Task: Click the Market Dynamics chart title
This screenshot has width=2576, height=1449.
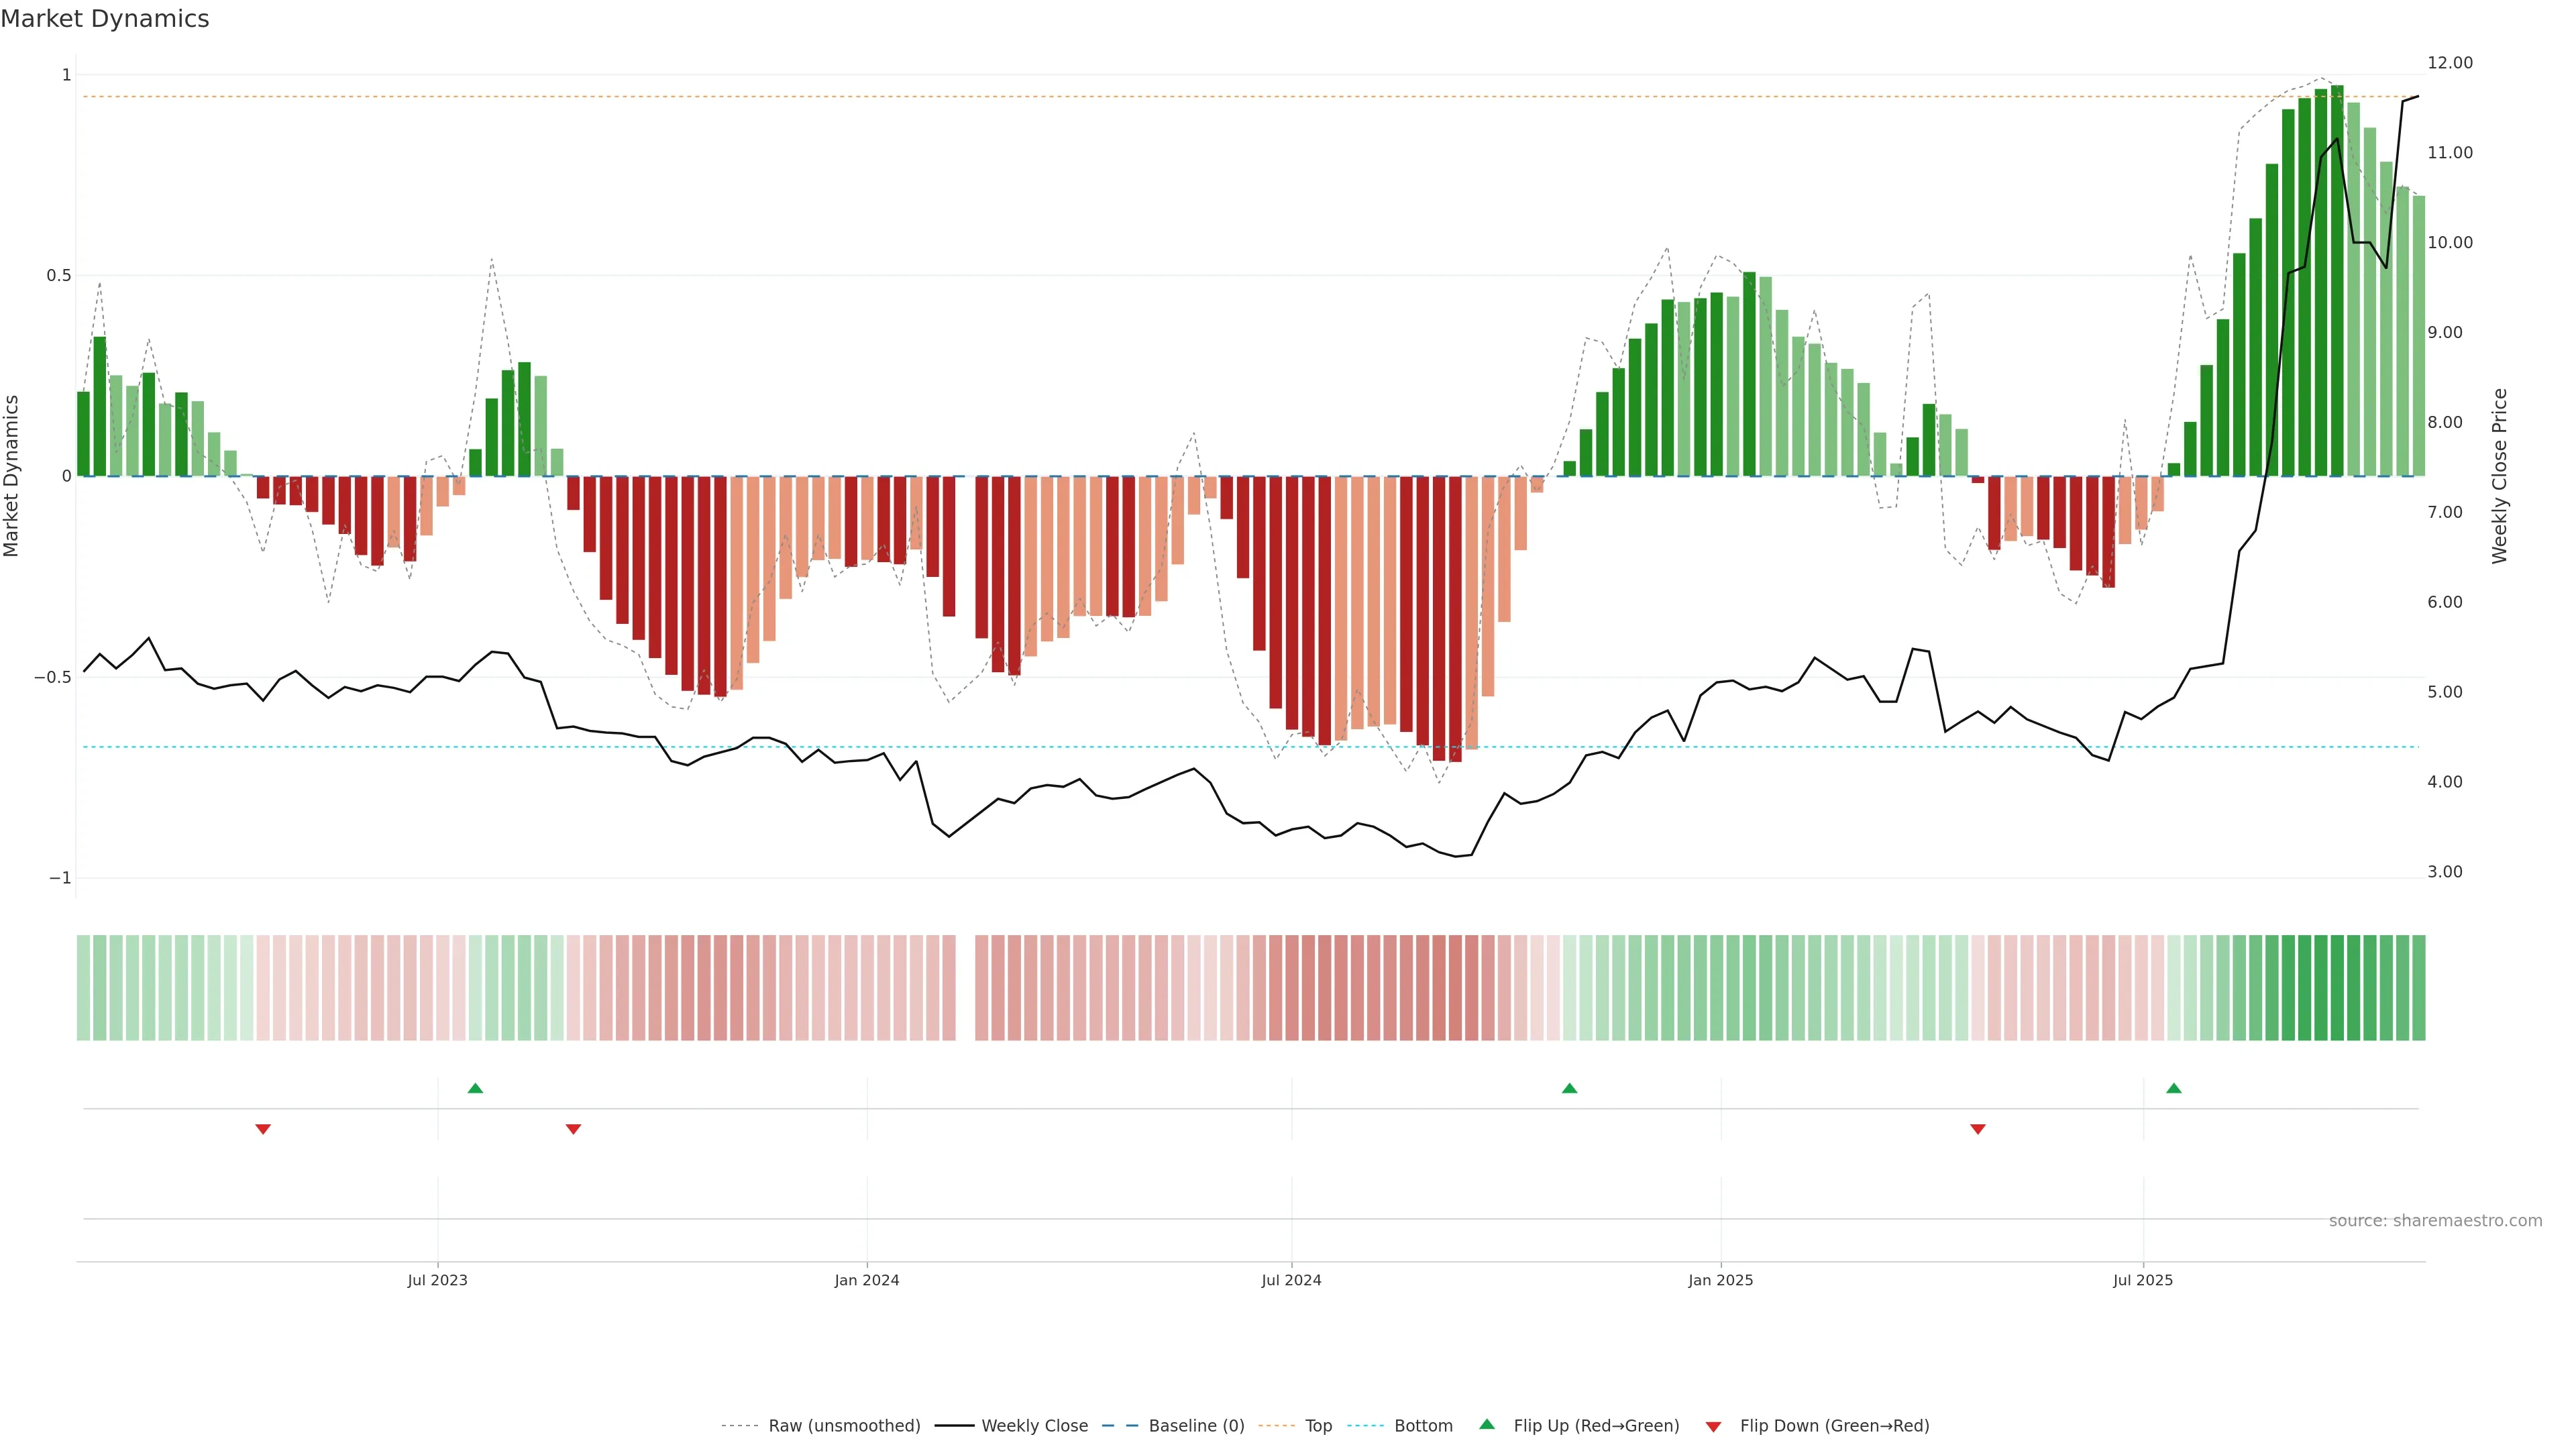Action: [x=105, y=19]
